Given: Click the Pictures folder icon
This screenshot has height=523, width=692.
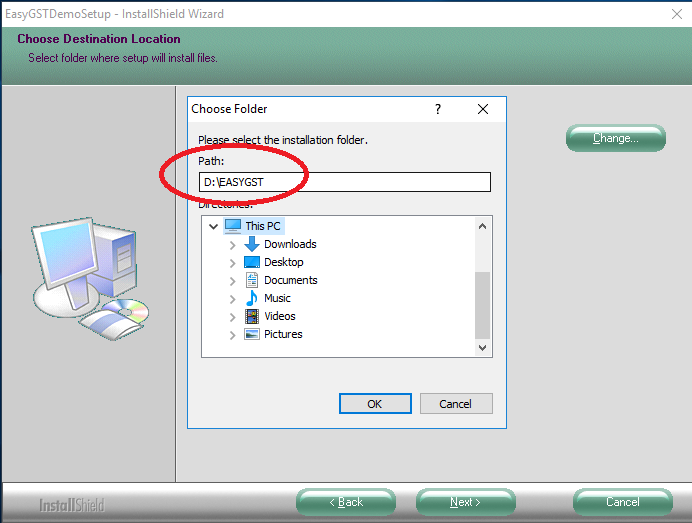Looking at the screenshot, I should tap(252, 334).
